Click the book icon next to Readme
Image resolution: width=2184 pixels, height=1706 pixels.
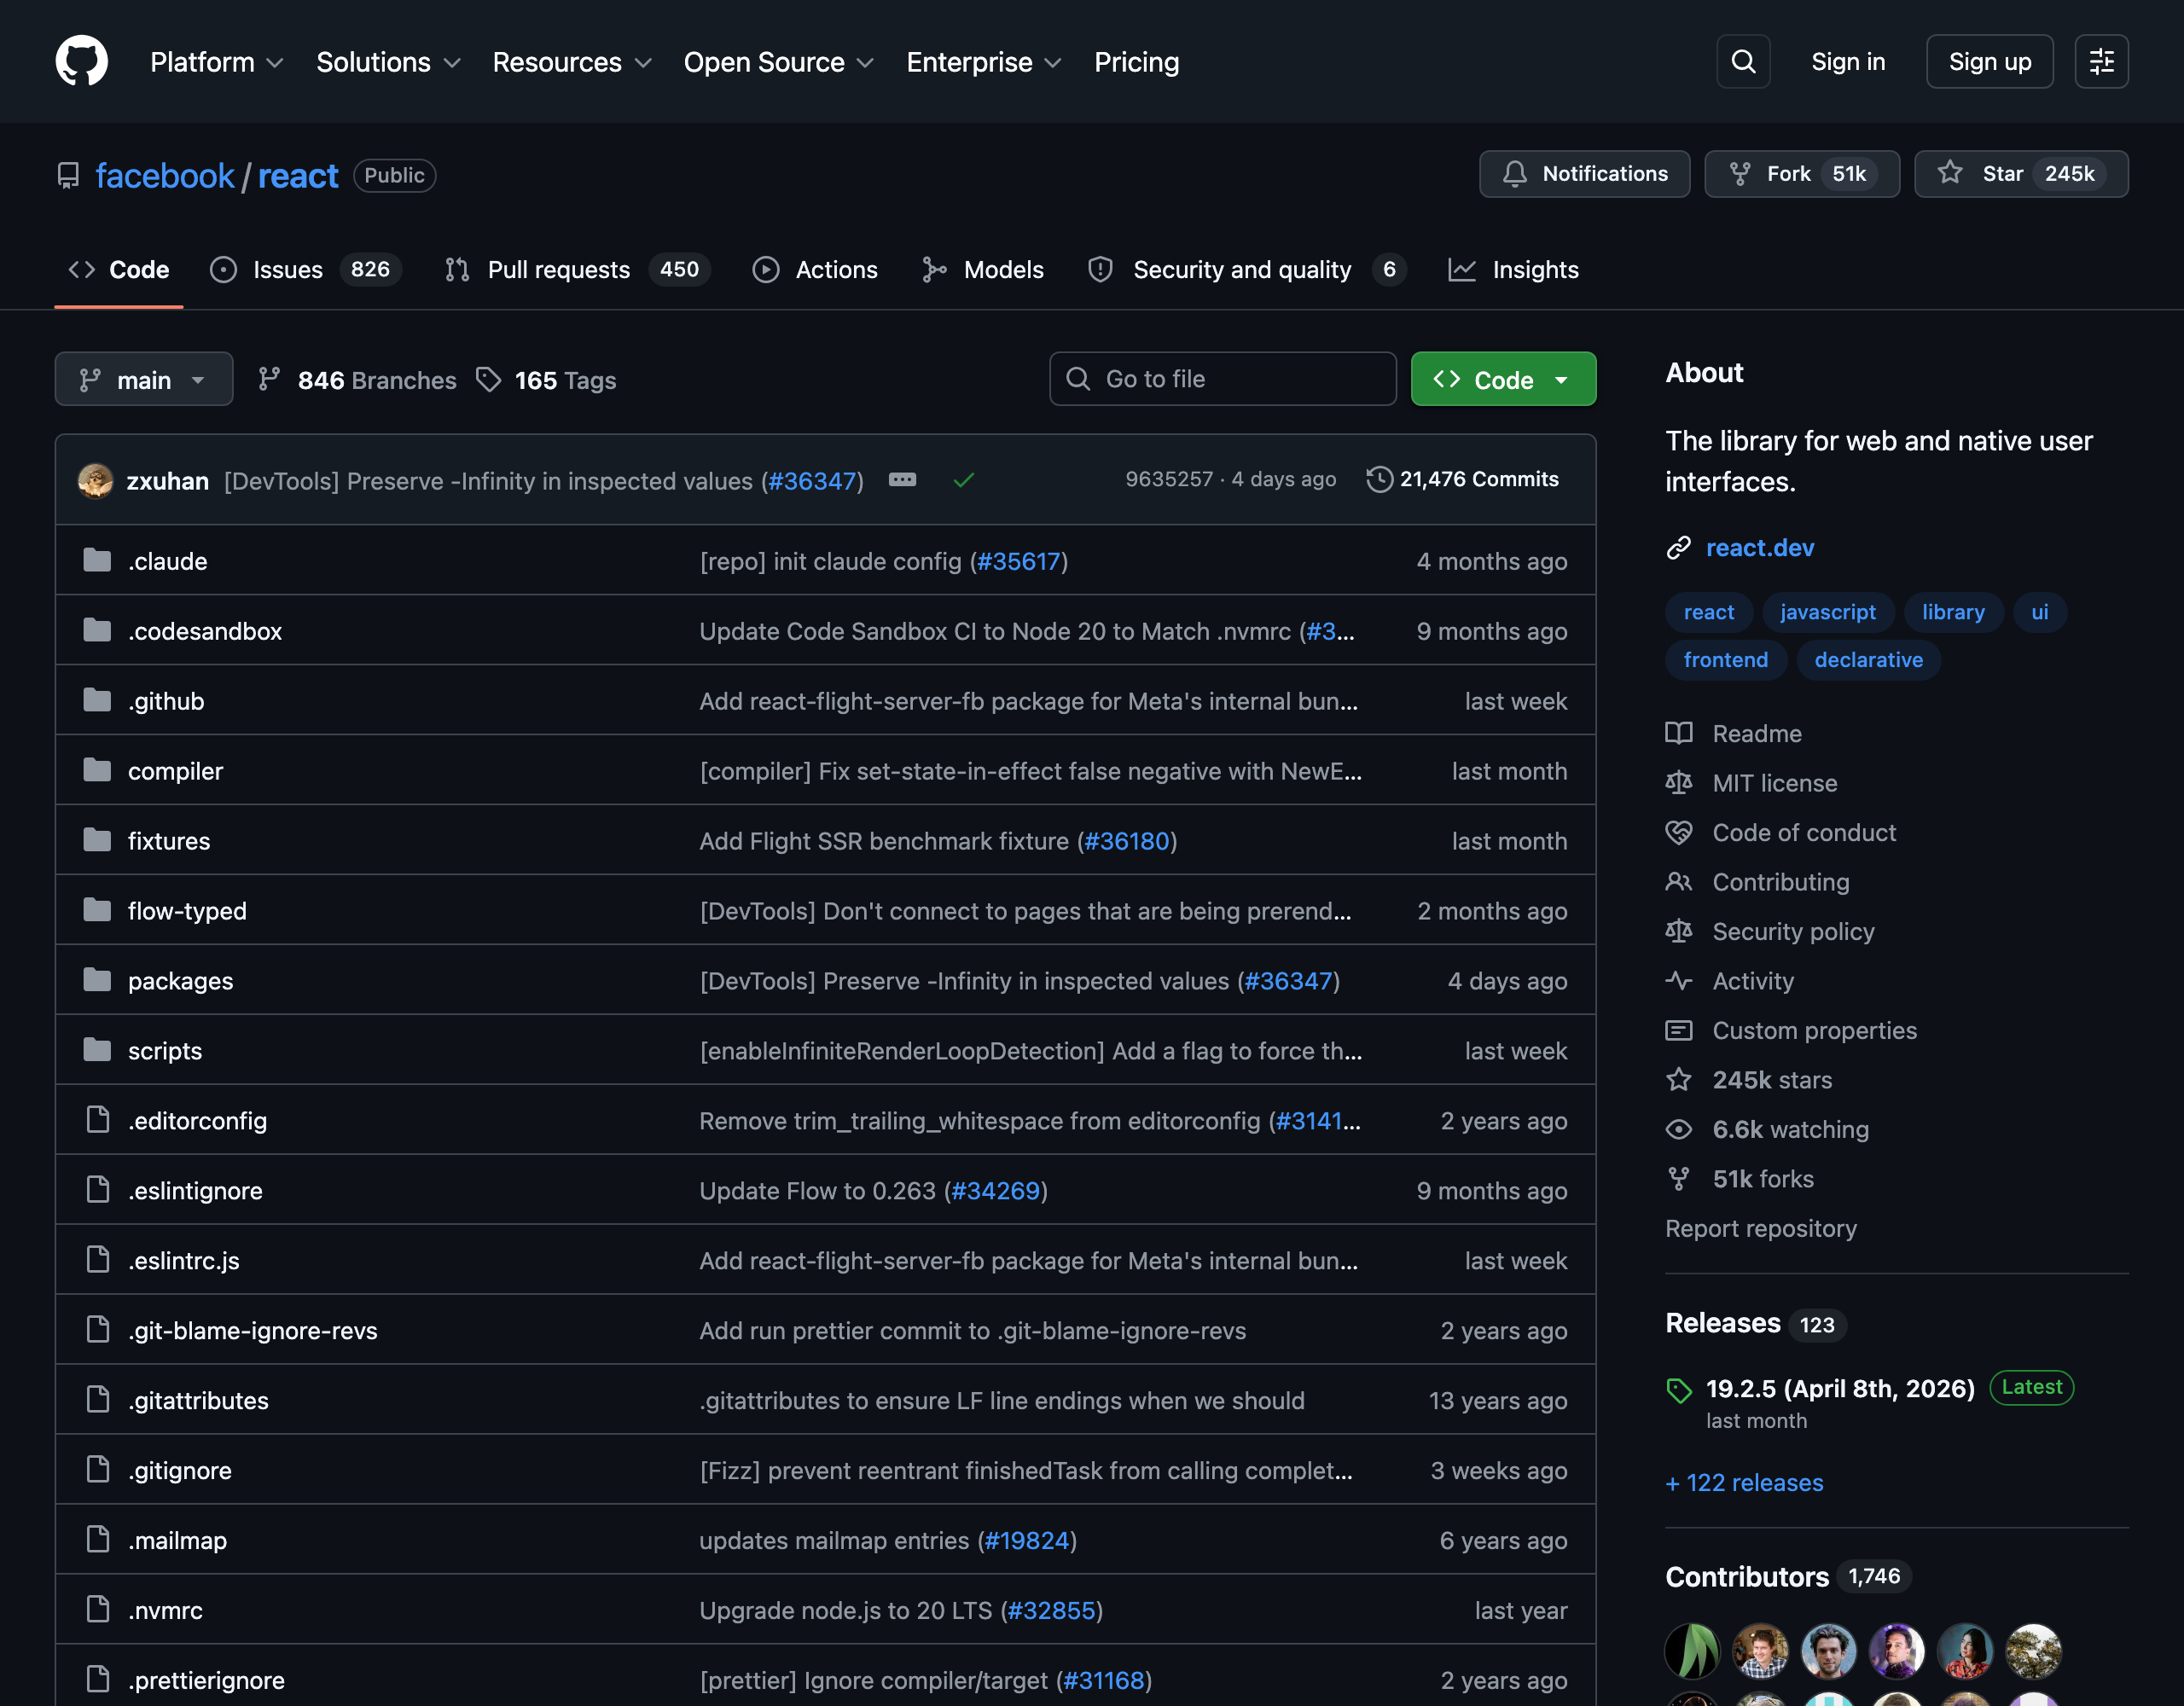1678,733
